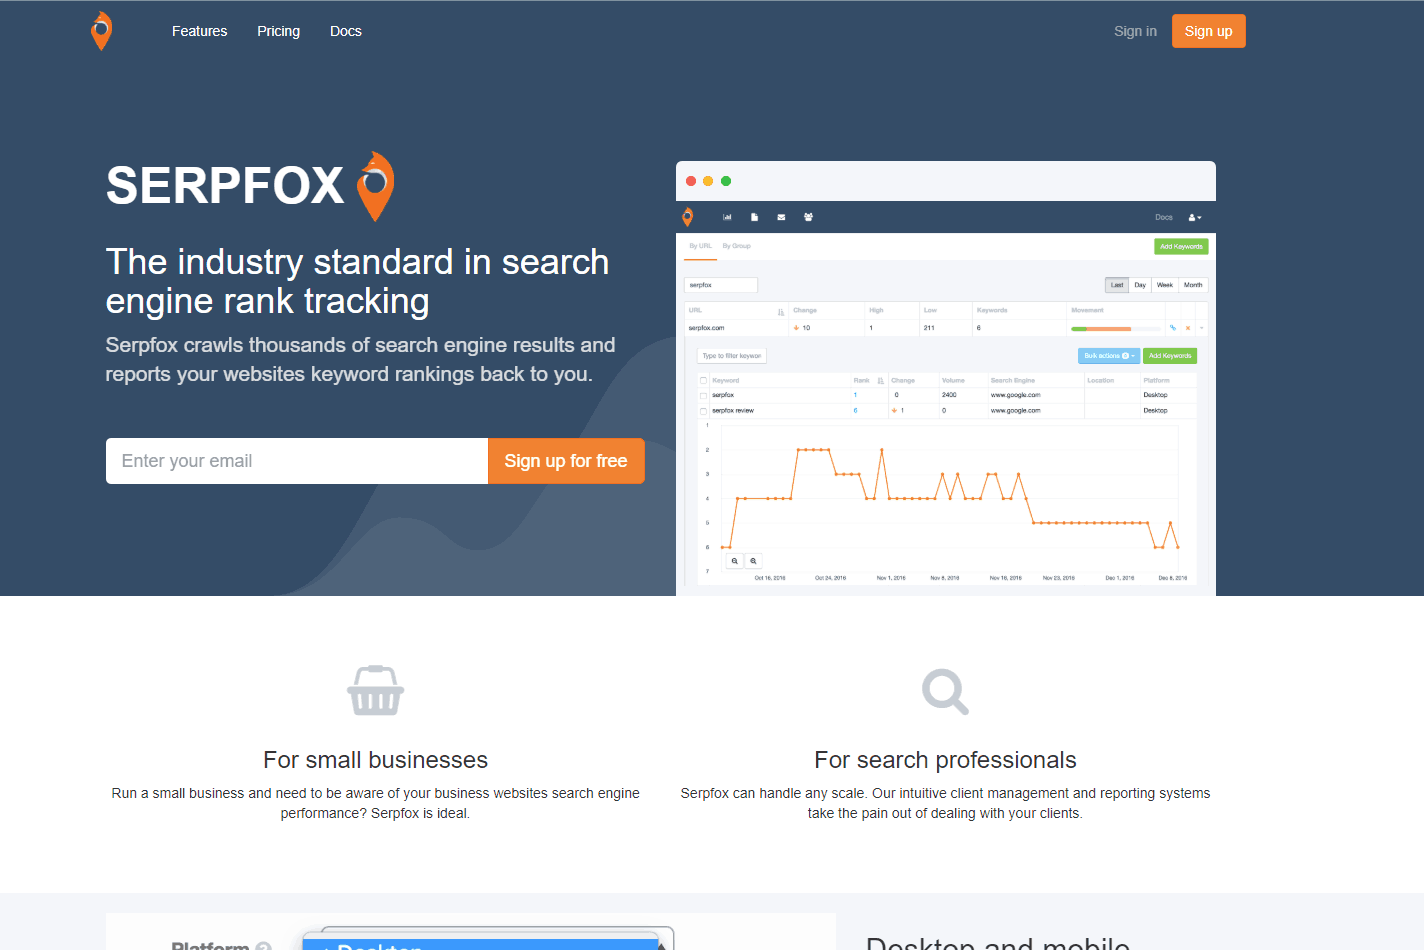This screenshot has height=950, width=1424.
Task: Click the magnifying glass icon for search professionals
Action: tap(945, 691)
